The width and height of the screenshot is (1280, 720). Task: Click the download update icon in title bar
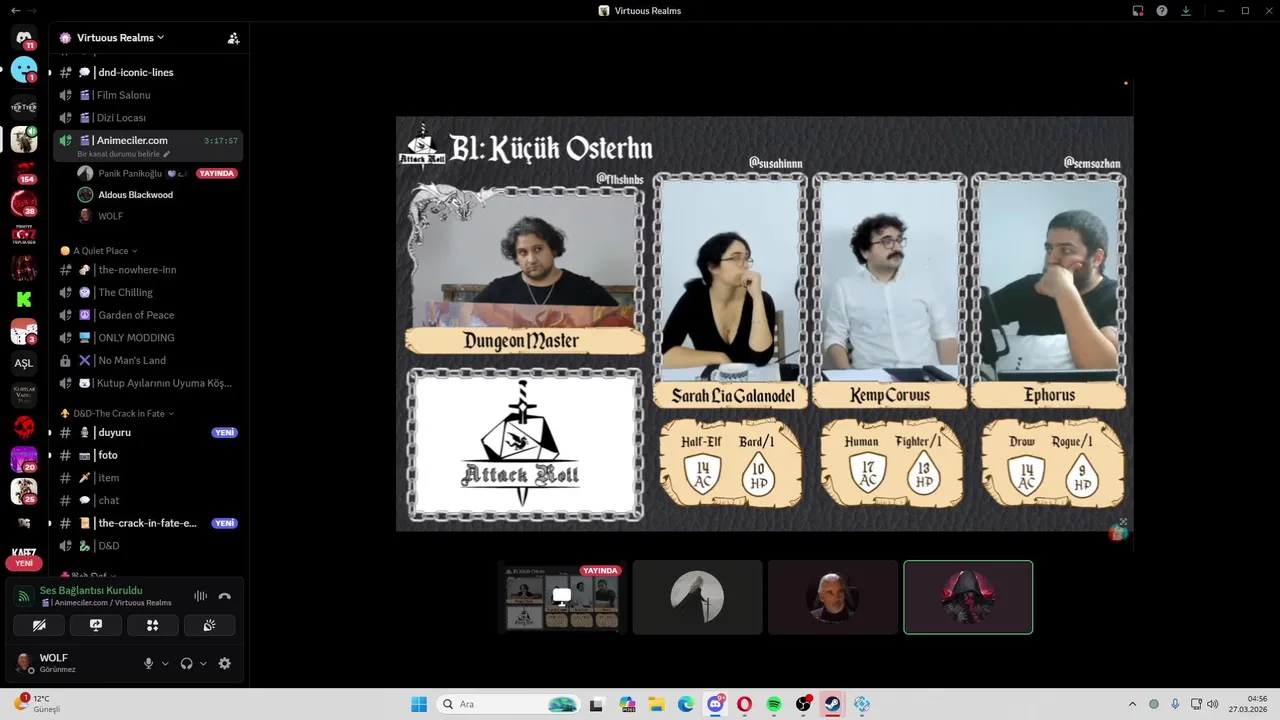[1186, 11]
